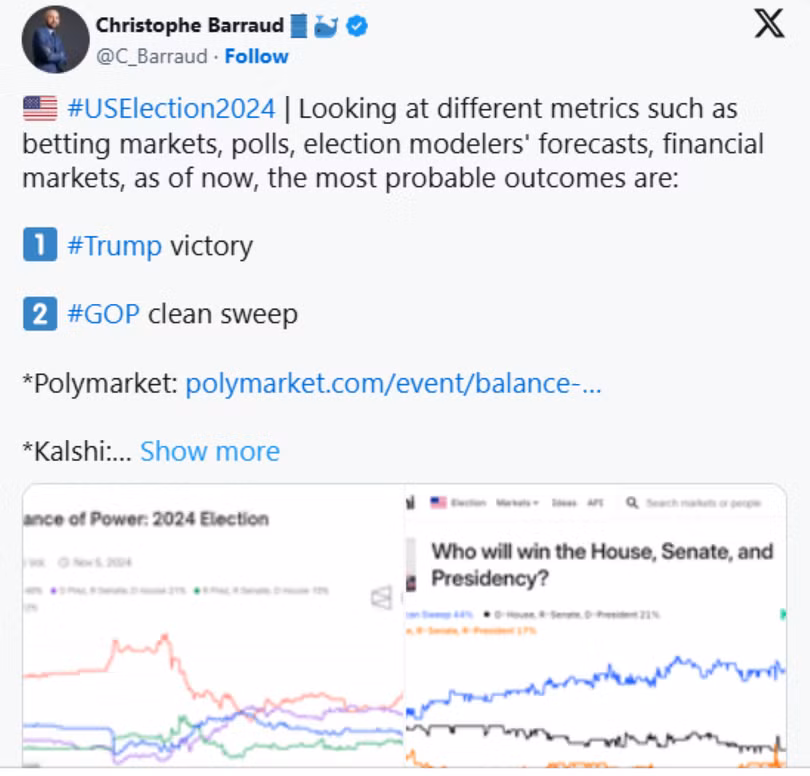The height and width of the screenshot is (776, 810).
Task: Click the blue verified checkmark badge
Action: [x=357, y=27]
